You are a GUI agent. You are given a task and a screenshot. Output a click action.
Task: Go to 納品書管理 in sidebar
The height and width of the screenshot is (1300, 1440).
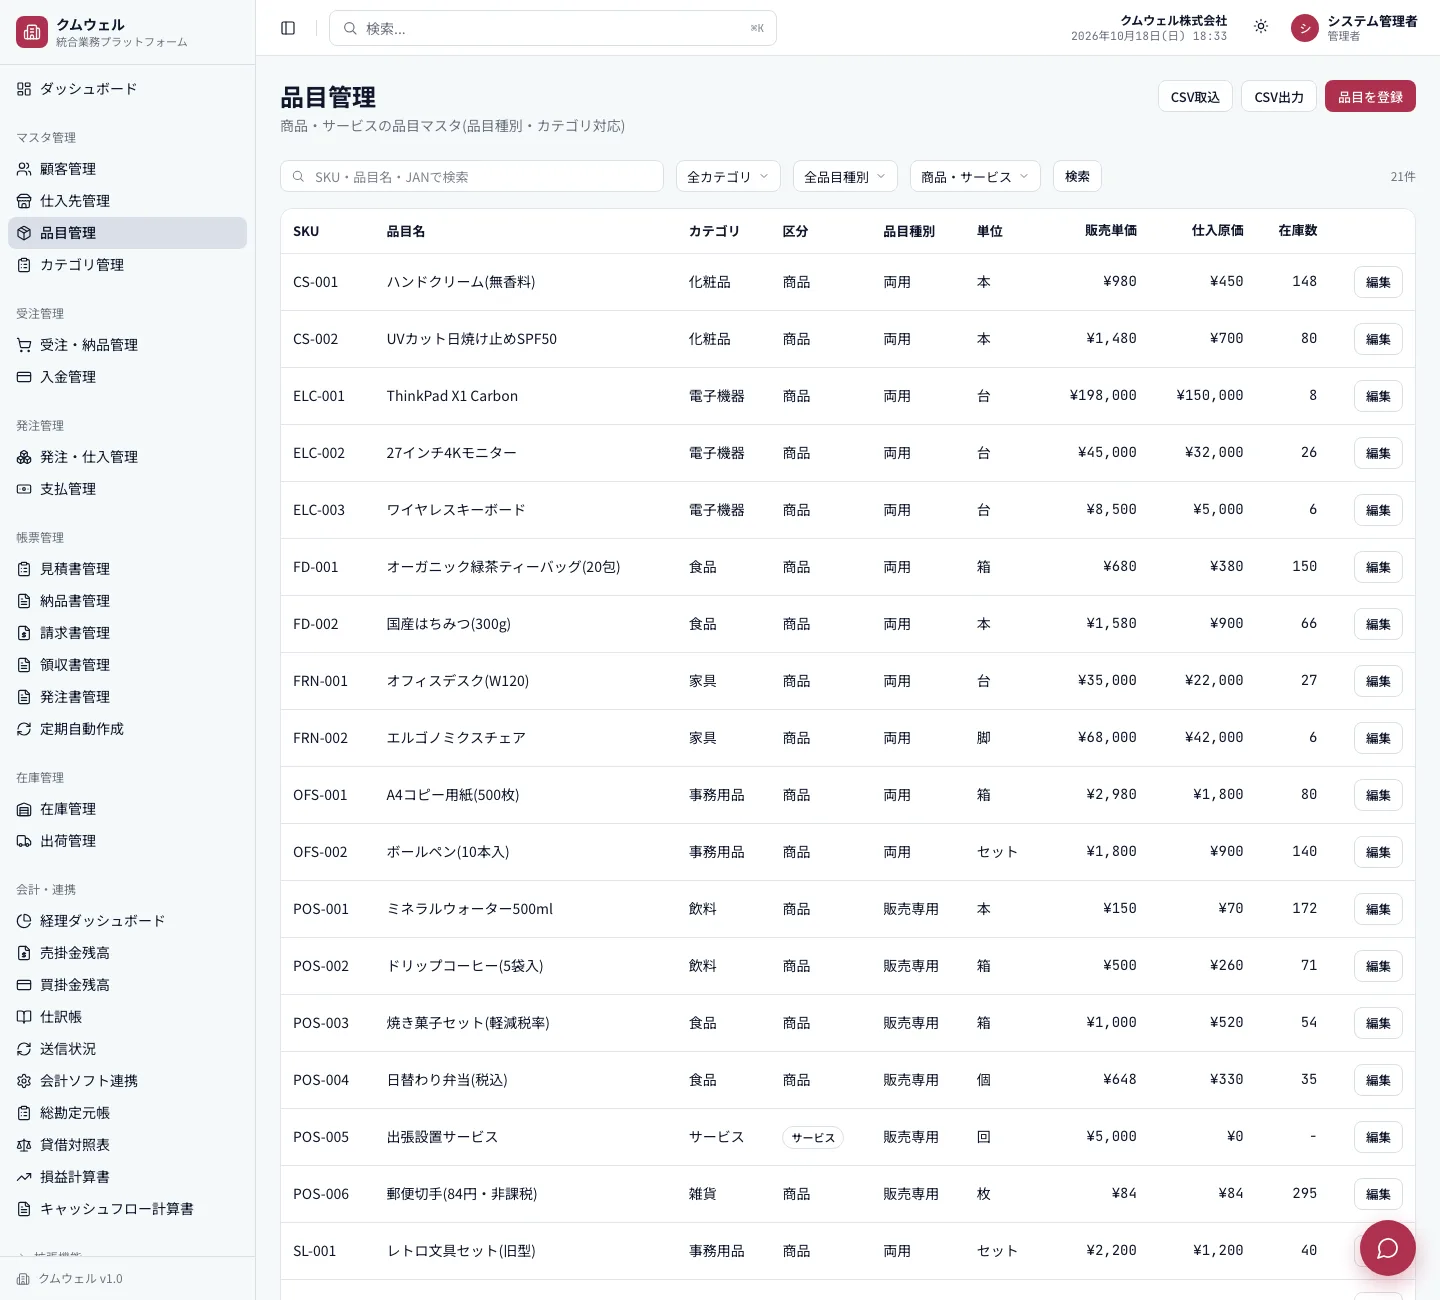coord(127,601)
